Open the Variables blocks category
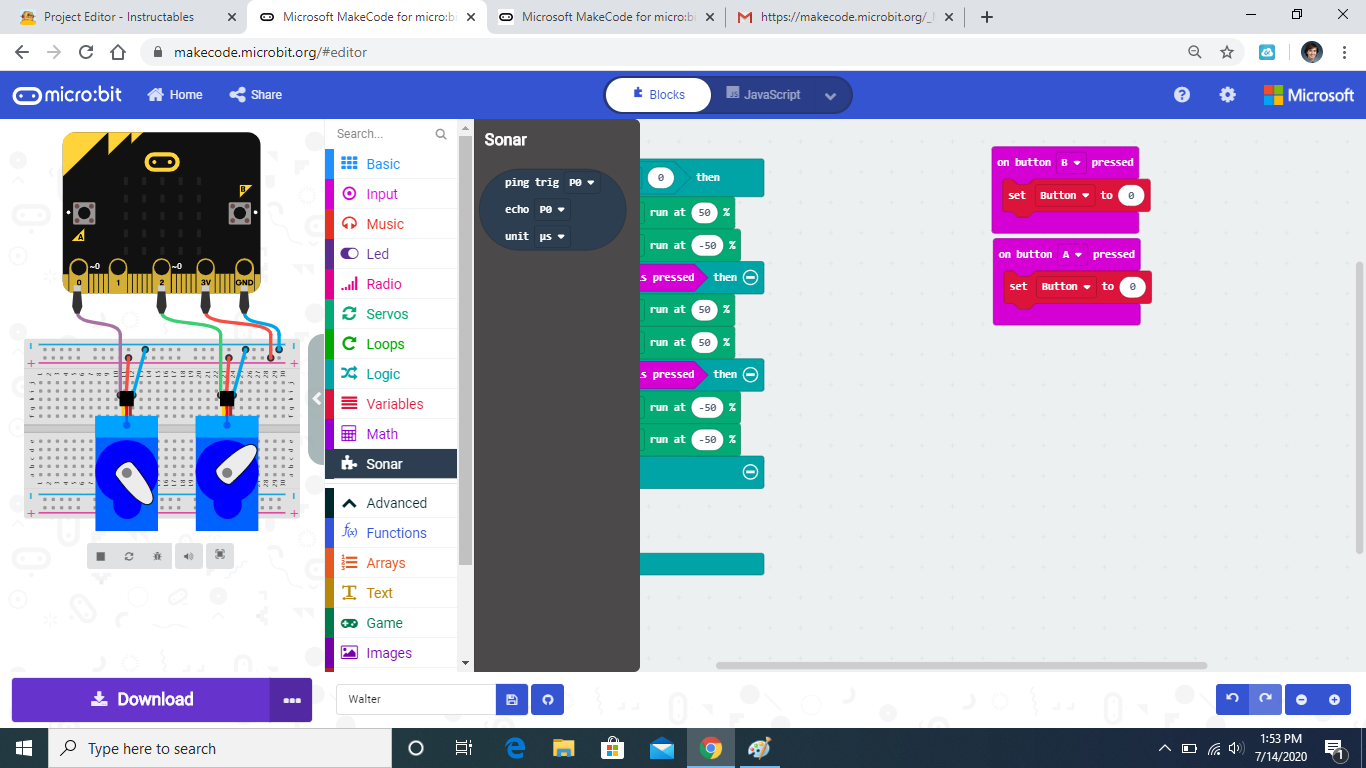1366x768 pixels. (391, 404)
